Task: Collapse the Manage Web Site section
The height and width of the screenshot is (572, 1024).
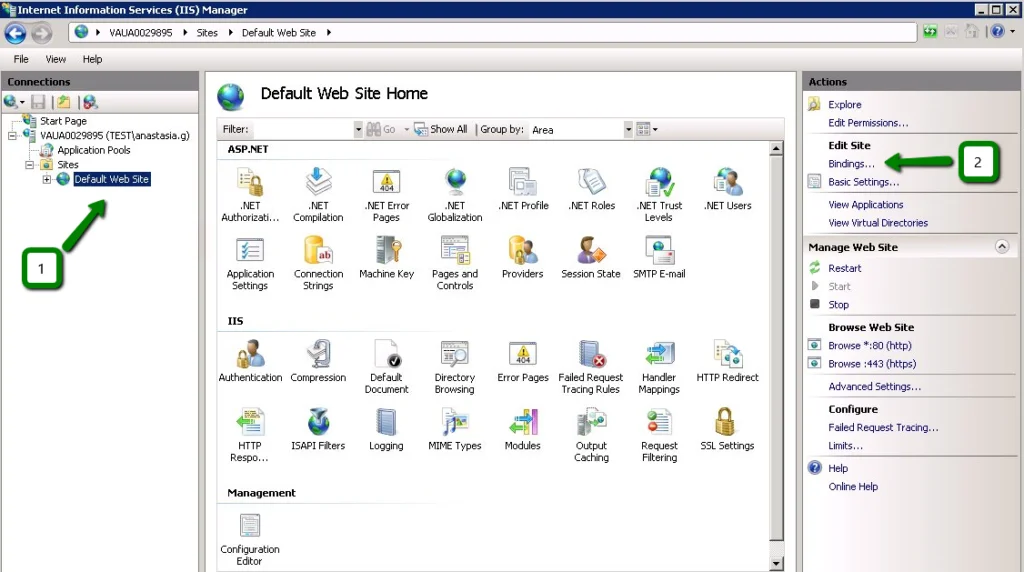Action: [x=1001, y=246]
